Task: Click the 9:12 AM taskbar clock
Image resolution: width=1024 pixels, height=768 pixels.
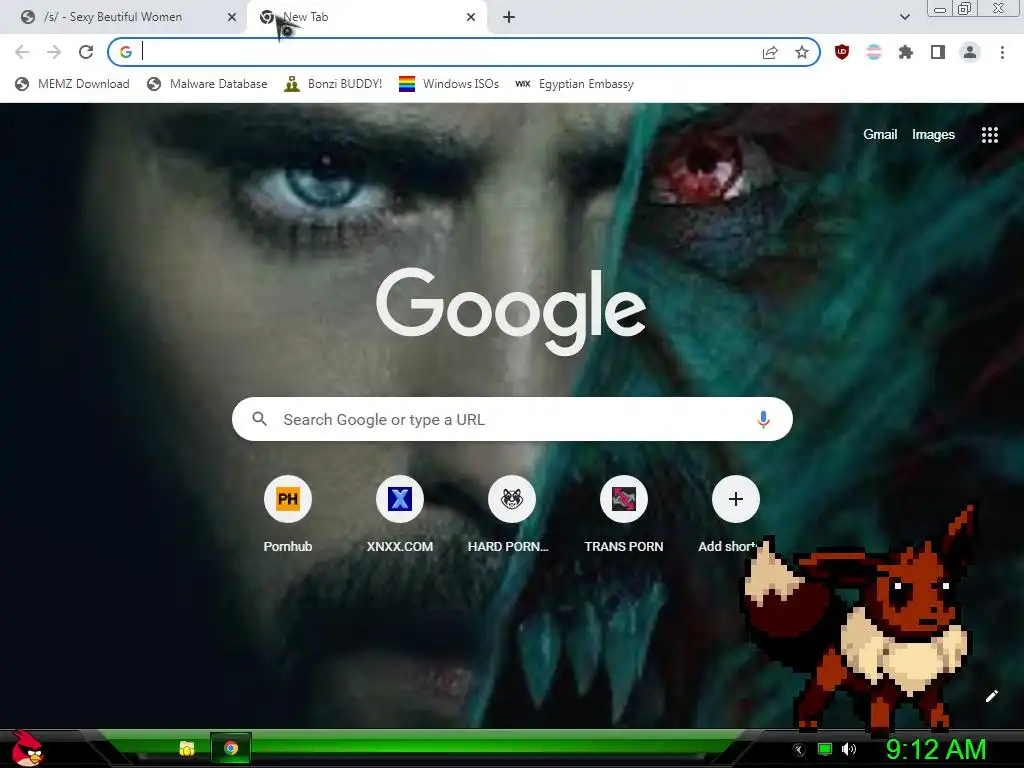Action: click(936, 750)
